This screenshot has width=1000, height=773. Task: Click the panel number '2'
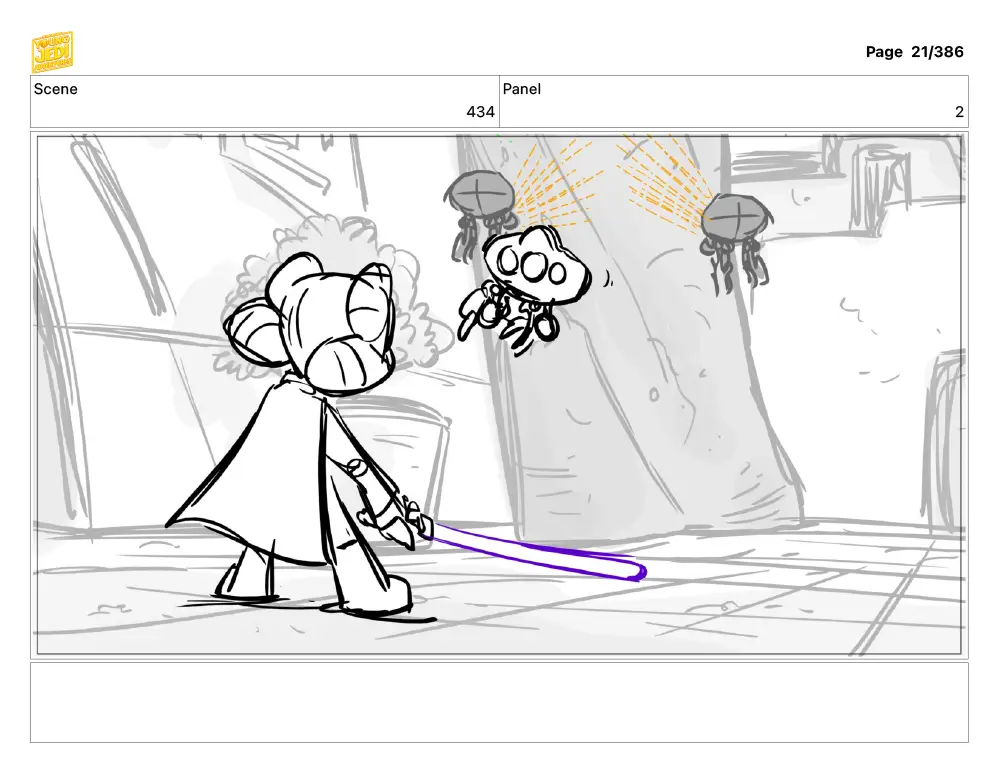[x=959, y=112]
